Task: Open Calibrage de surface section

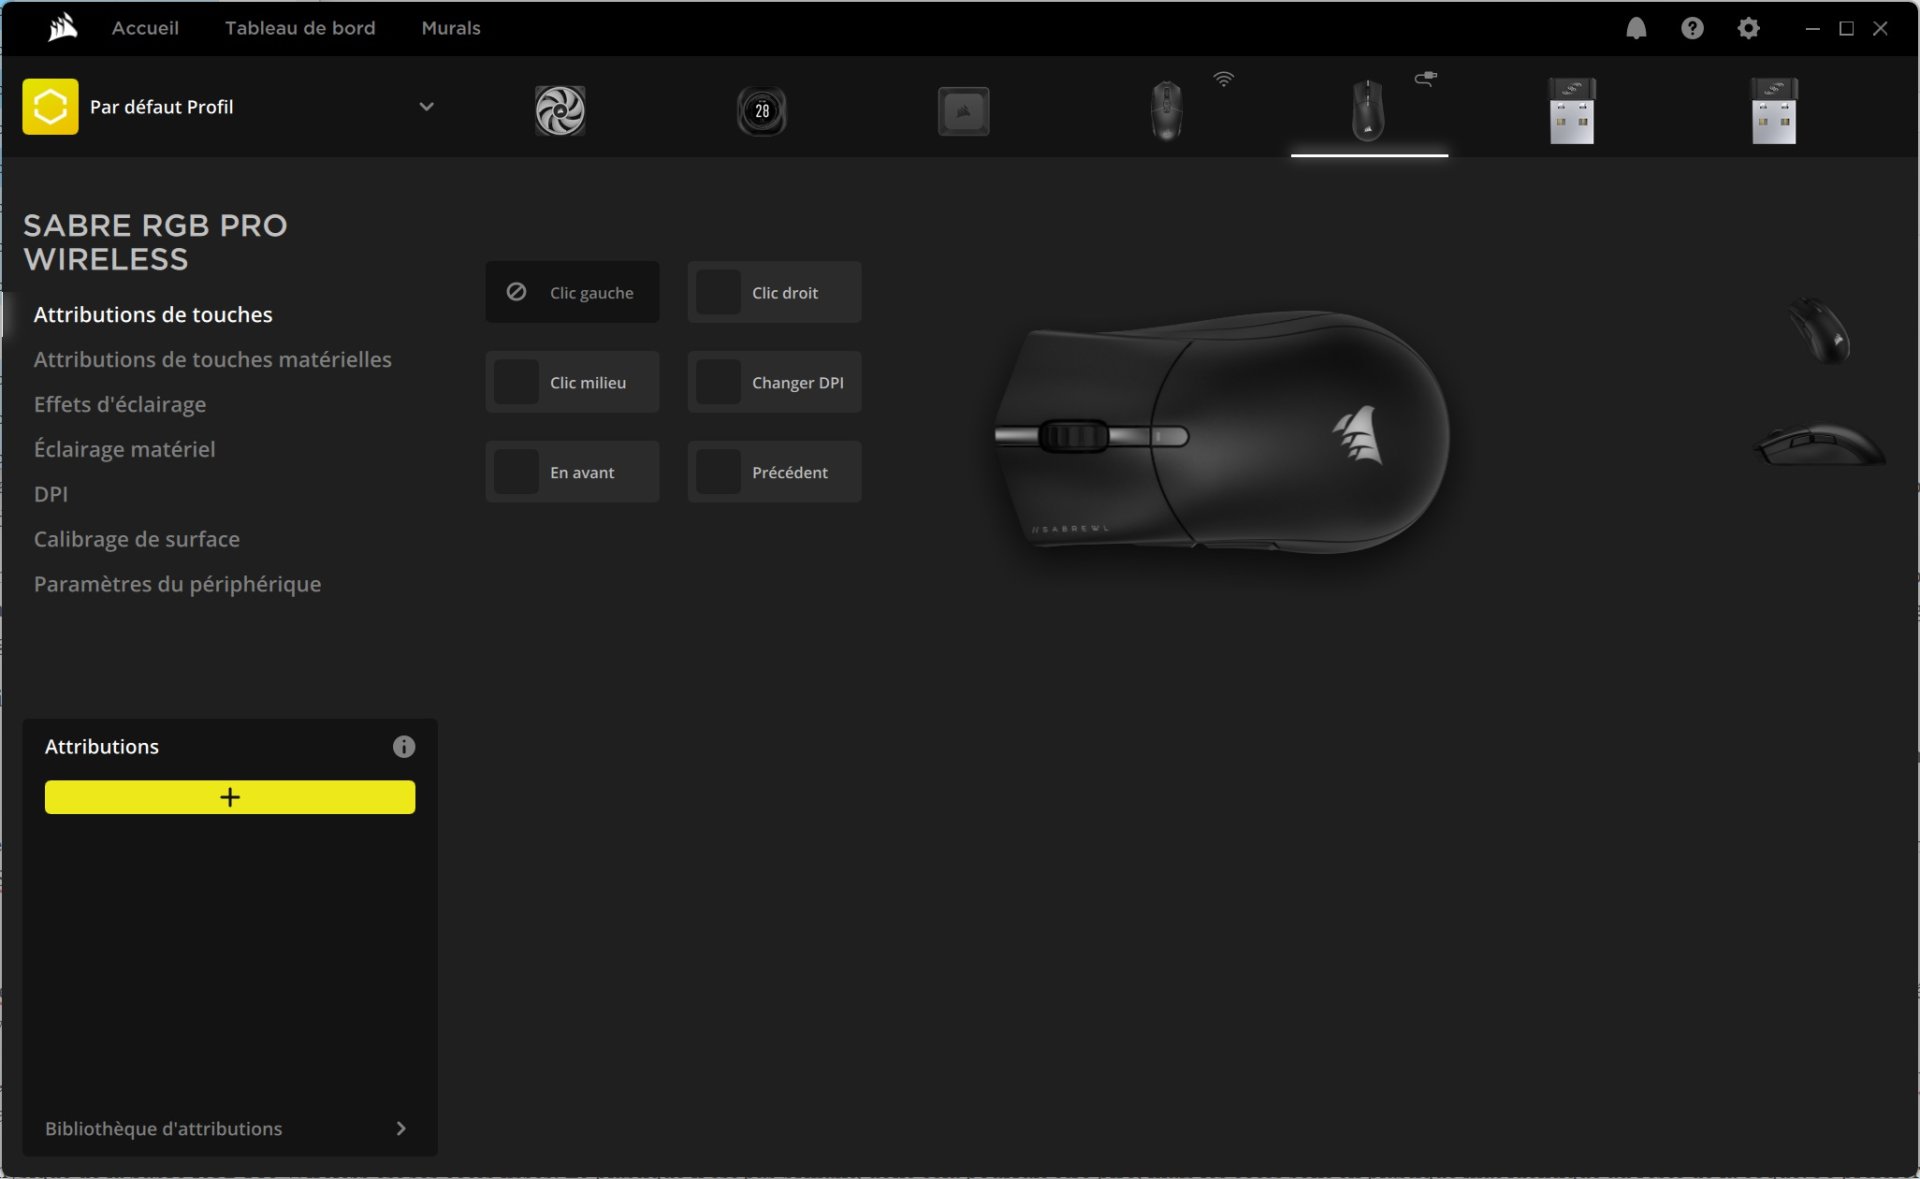Action: [137, 539]
